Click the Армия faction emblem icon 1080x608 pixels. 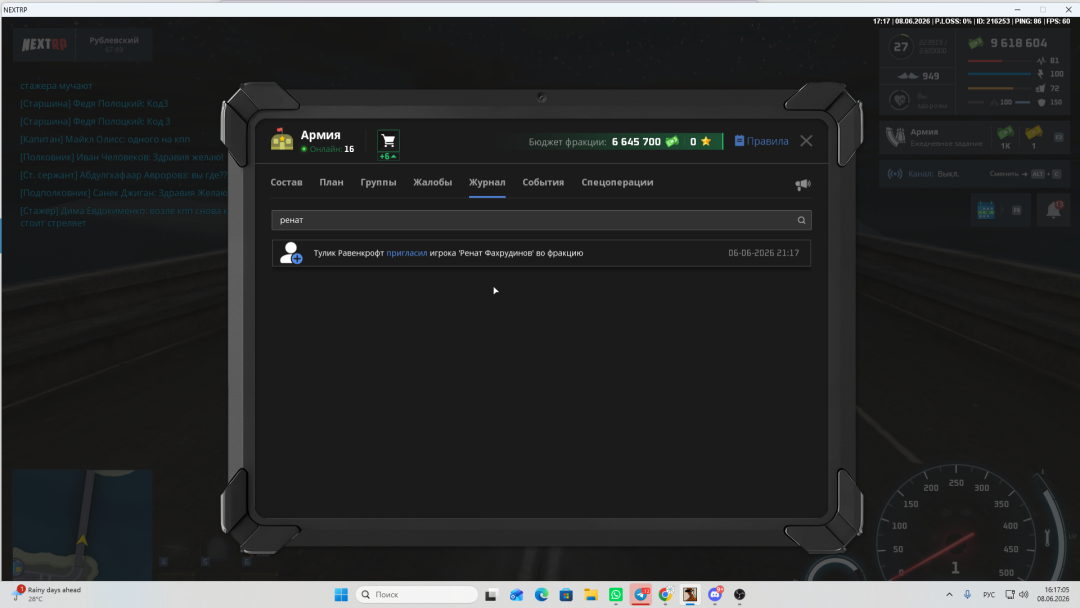pyautogui.click(x=282, y=140)
